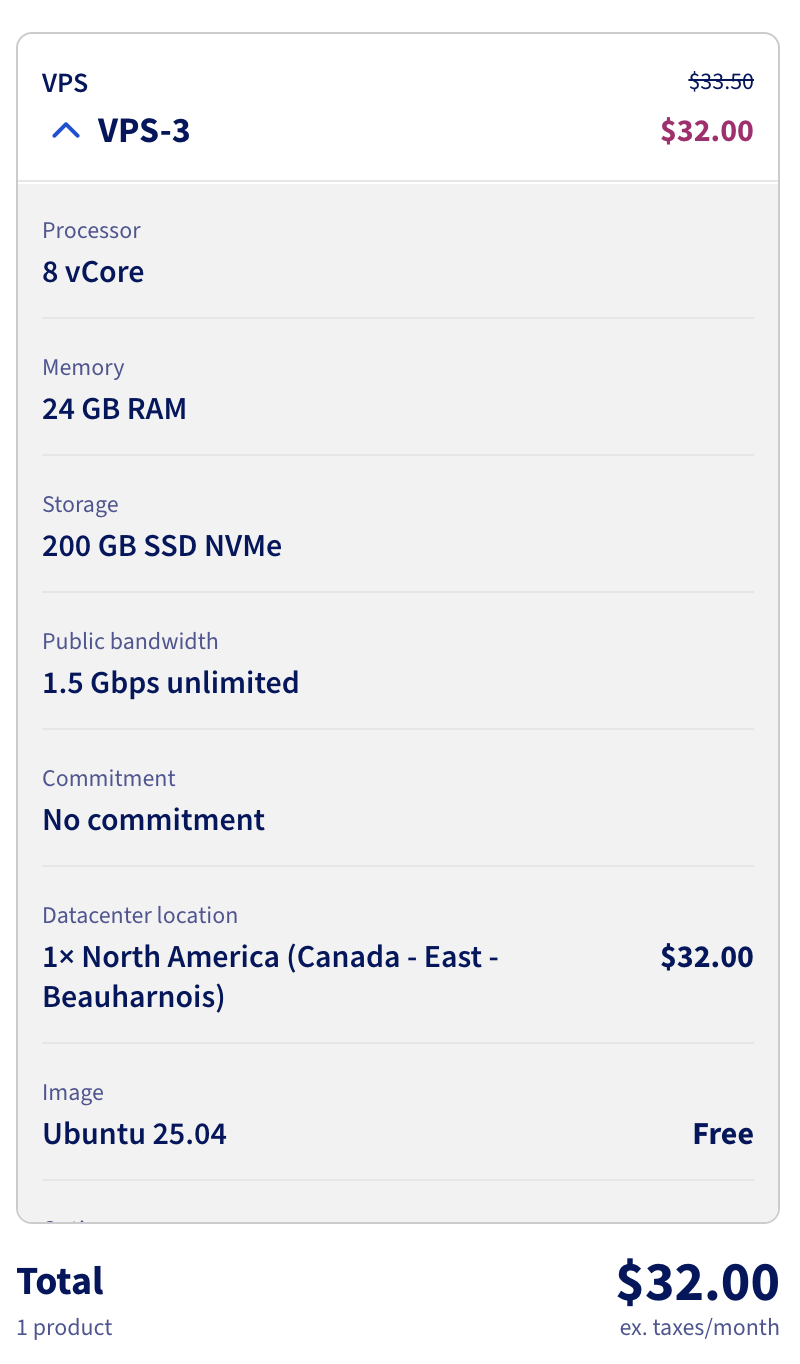The image size is (800, 1364).
Task: Click the struck-through $33.50 original price
Action: coord(720,82)
